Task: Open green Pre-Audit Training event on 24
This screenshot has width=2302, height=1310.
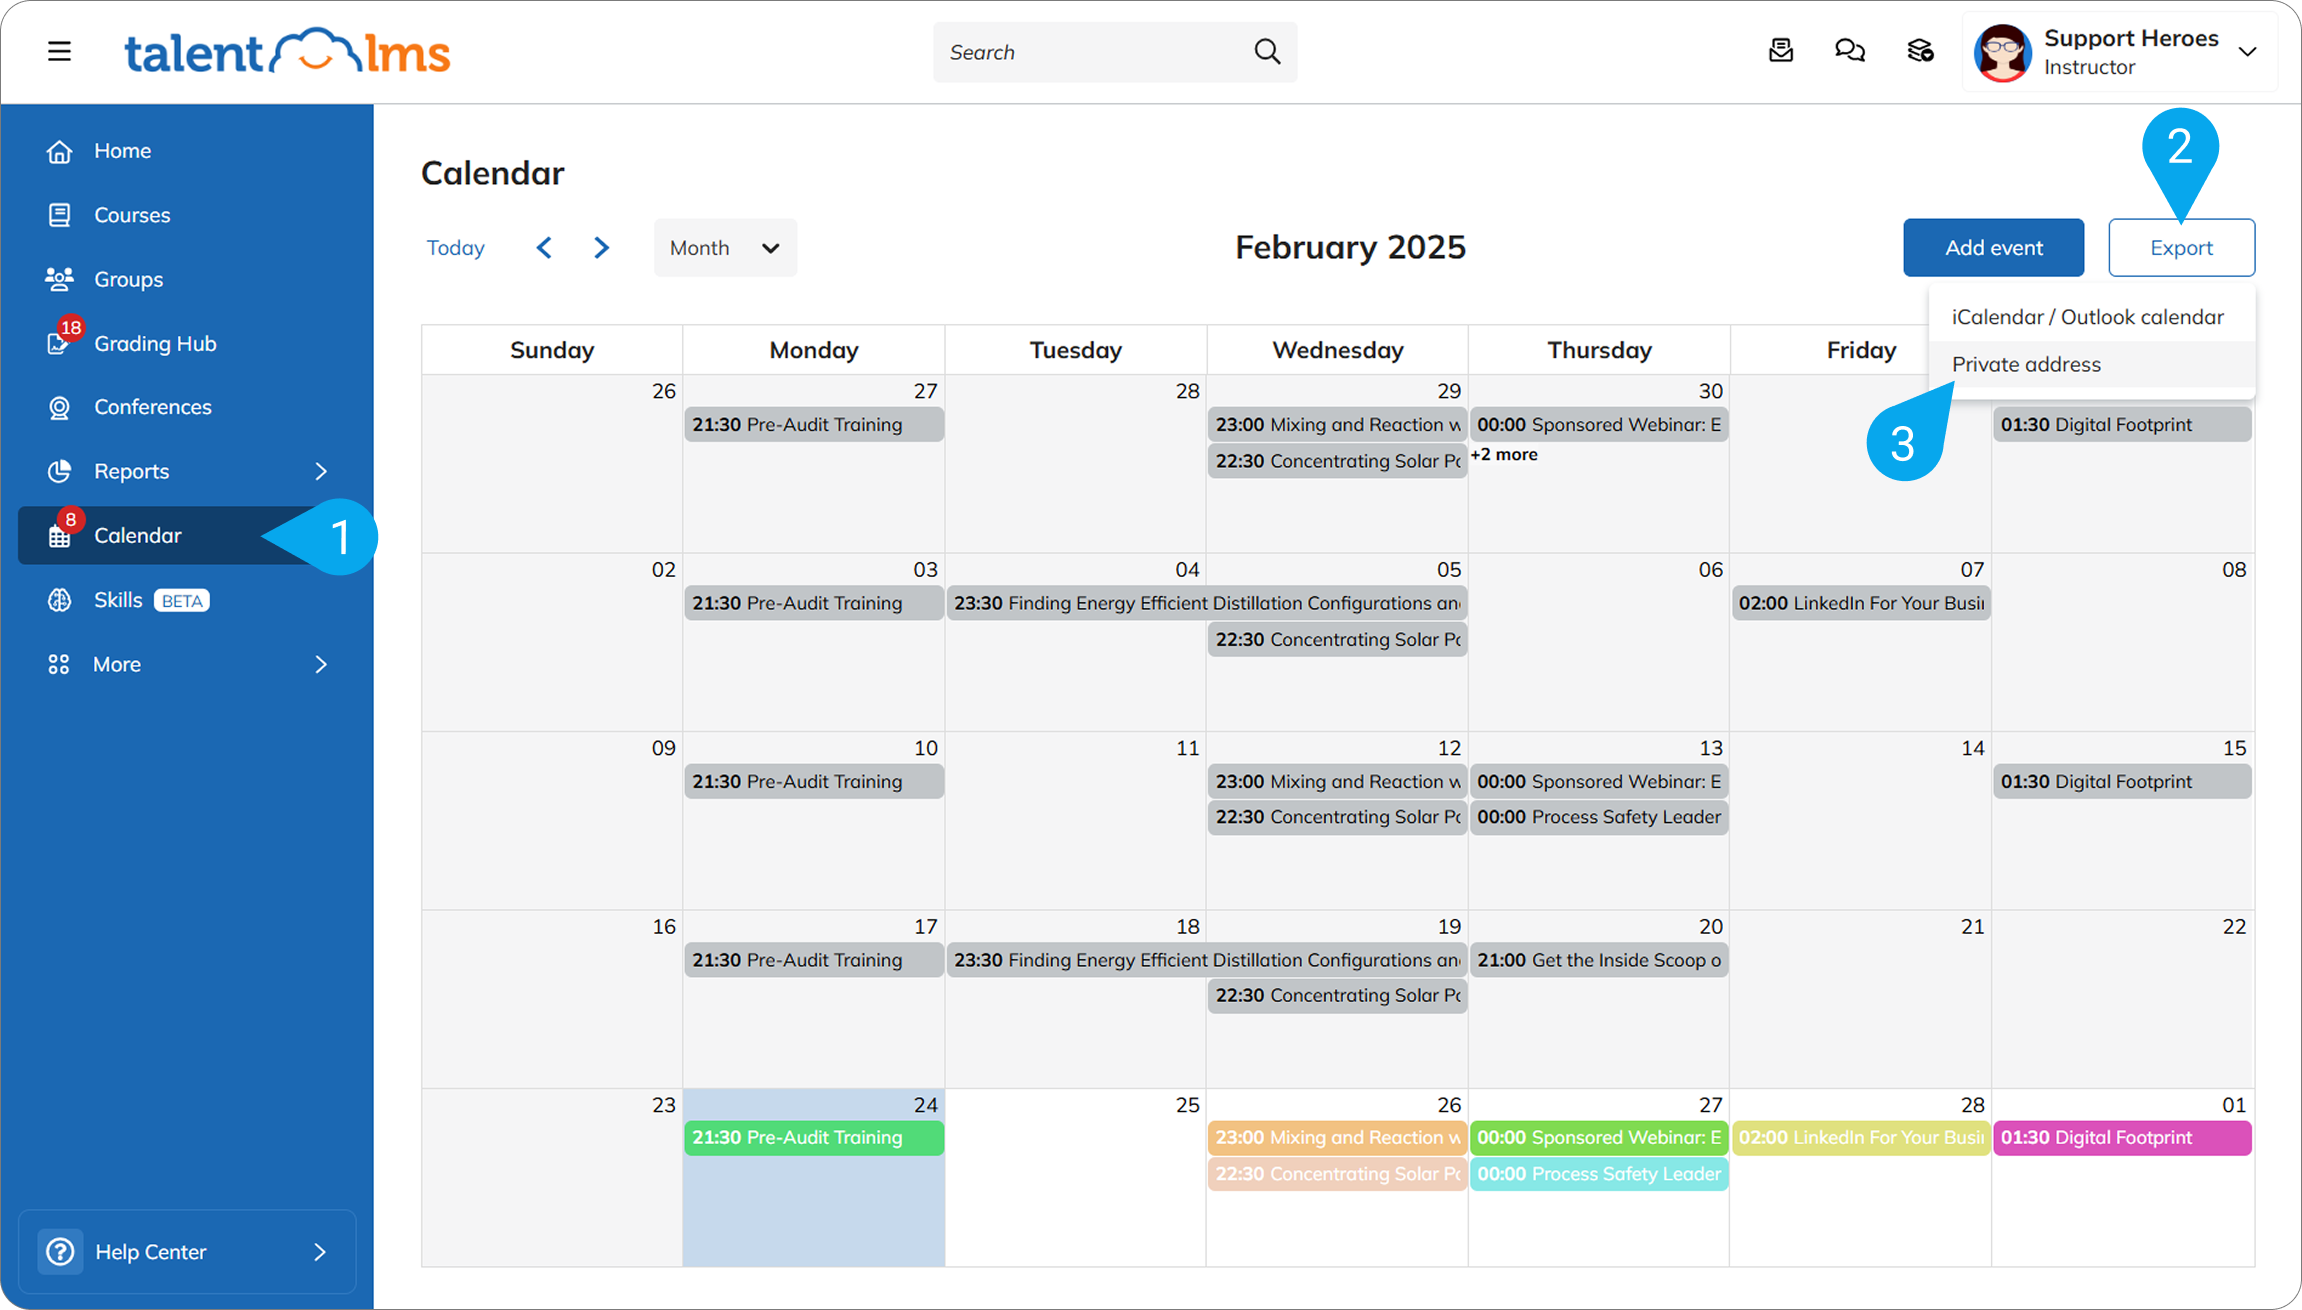Action: 814,1138
